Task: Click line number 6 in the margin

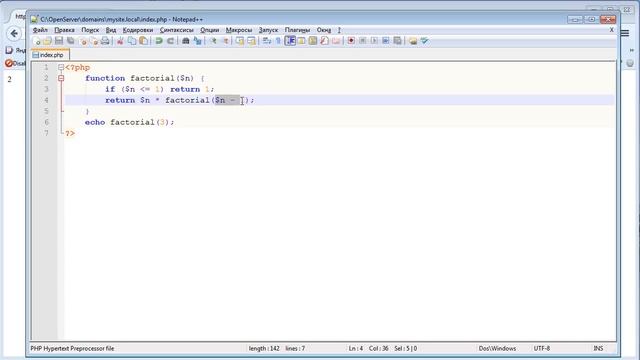Action: point(47,122)
